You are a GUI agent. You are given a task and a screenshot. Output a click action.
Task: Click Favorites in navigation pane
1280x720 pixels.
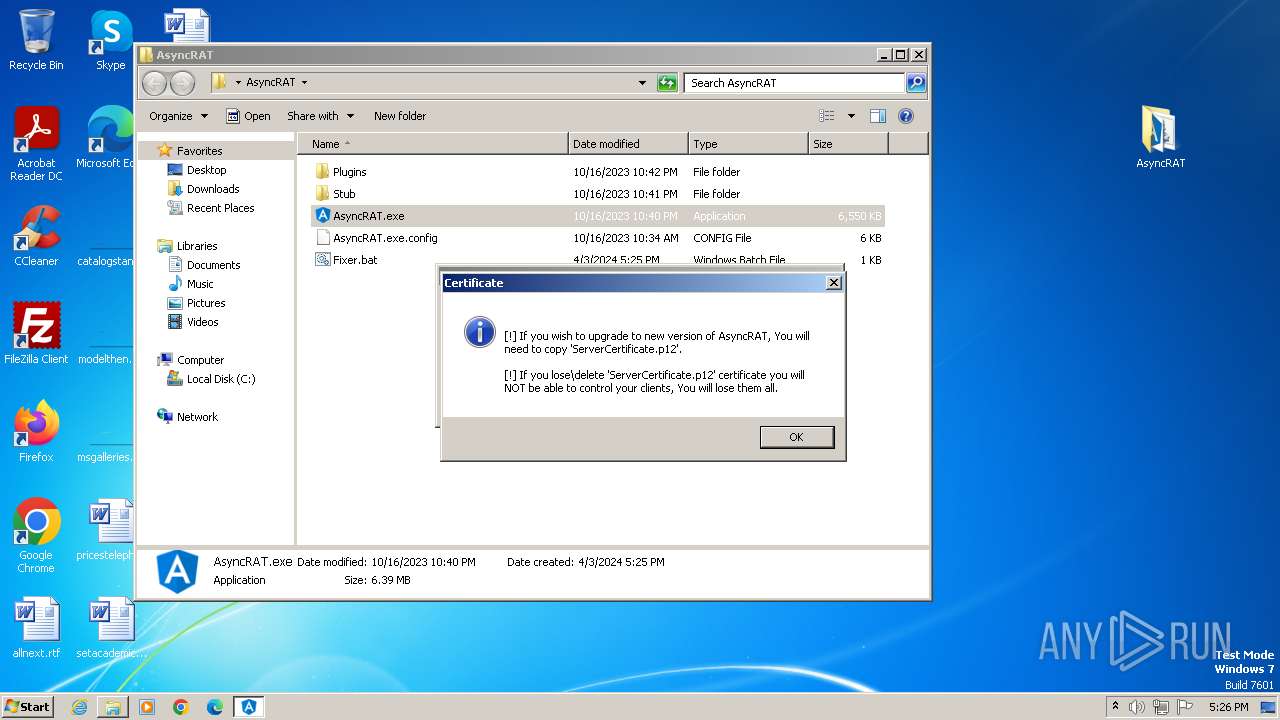pos(199,151)
